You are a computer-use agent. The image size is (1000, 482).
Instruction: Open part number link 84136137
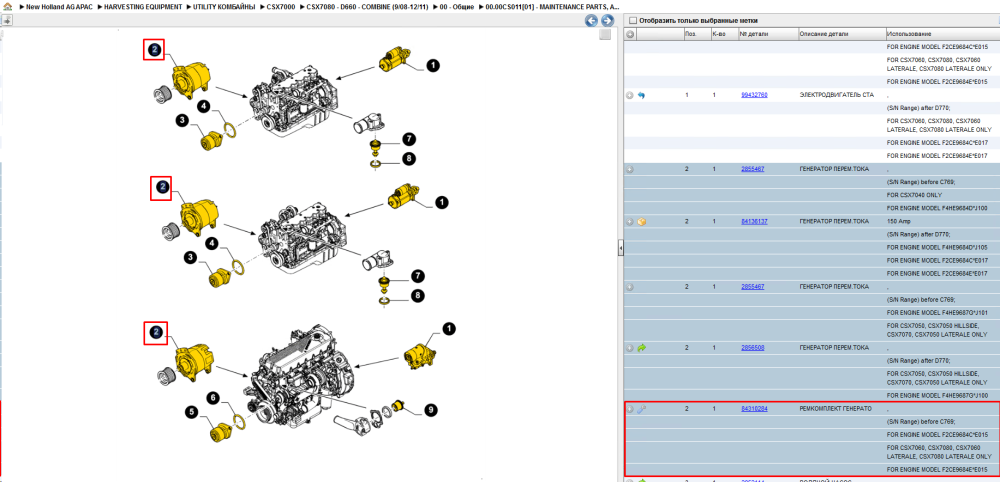point(754,221)
